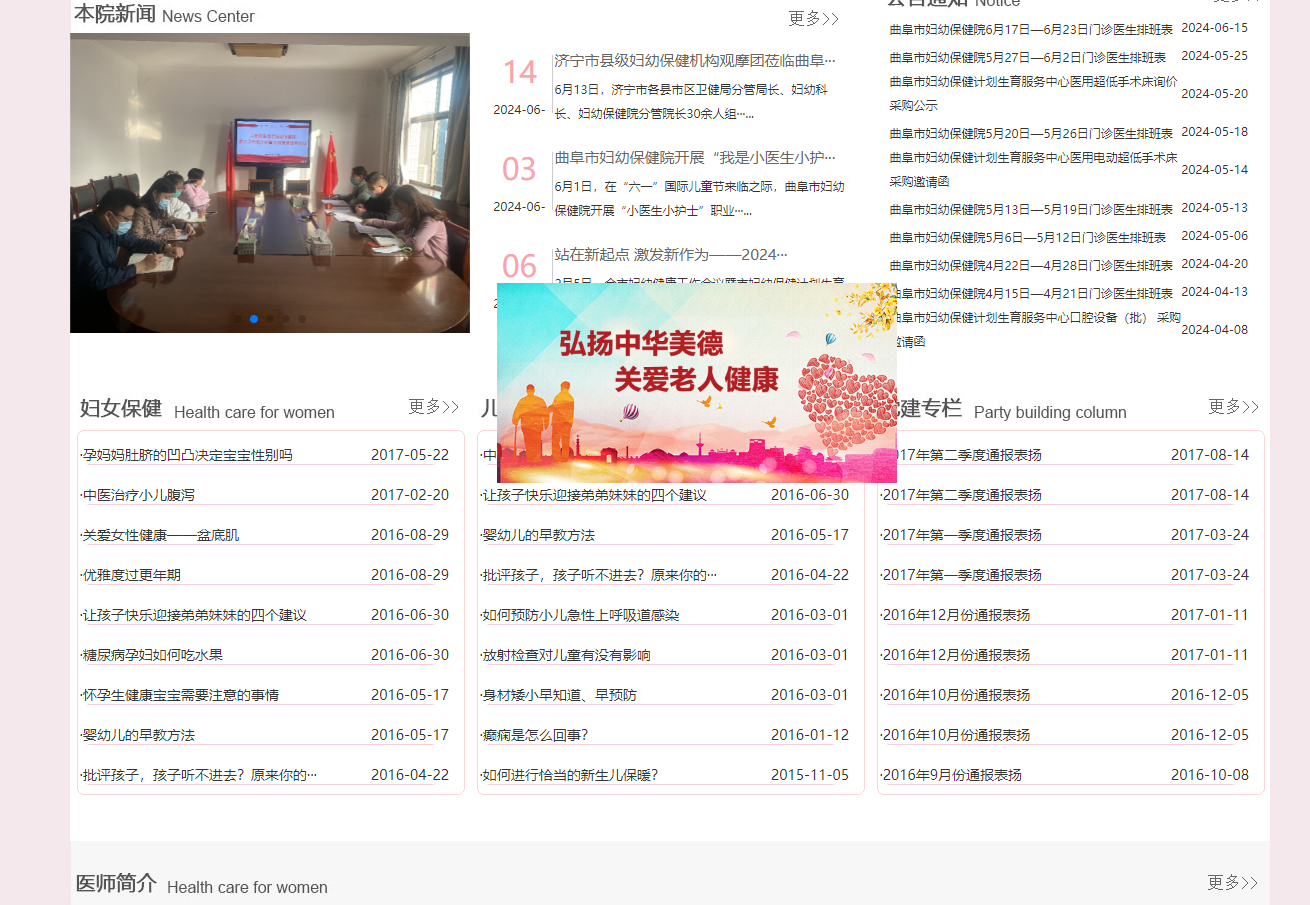The width and height of the screenshot is (1310, 905).
Task: Open article 关爱女性健康——盆底肌
Action: pos(160,535)
